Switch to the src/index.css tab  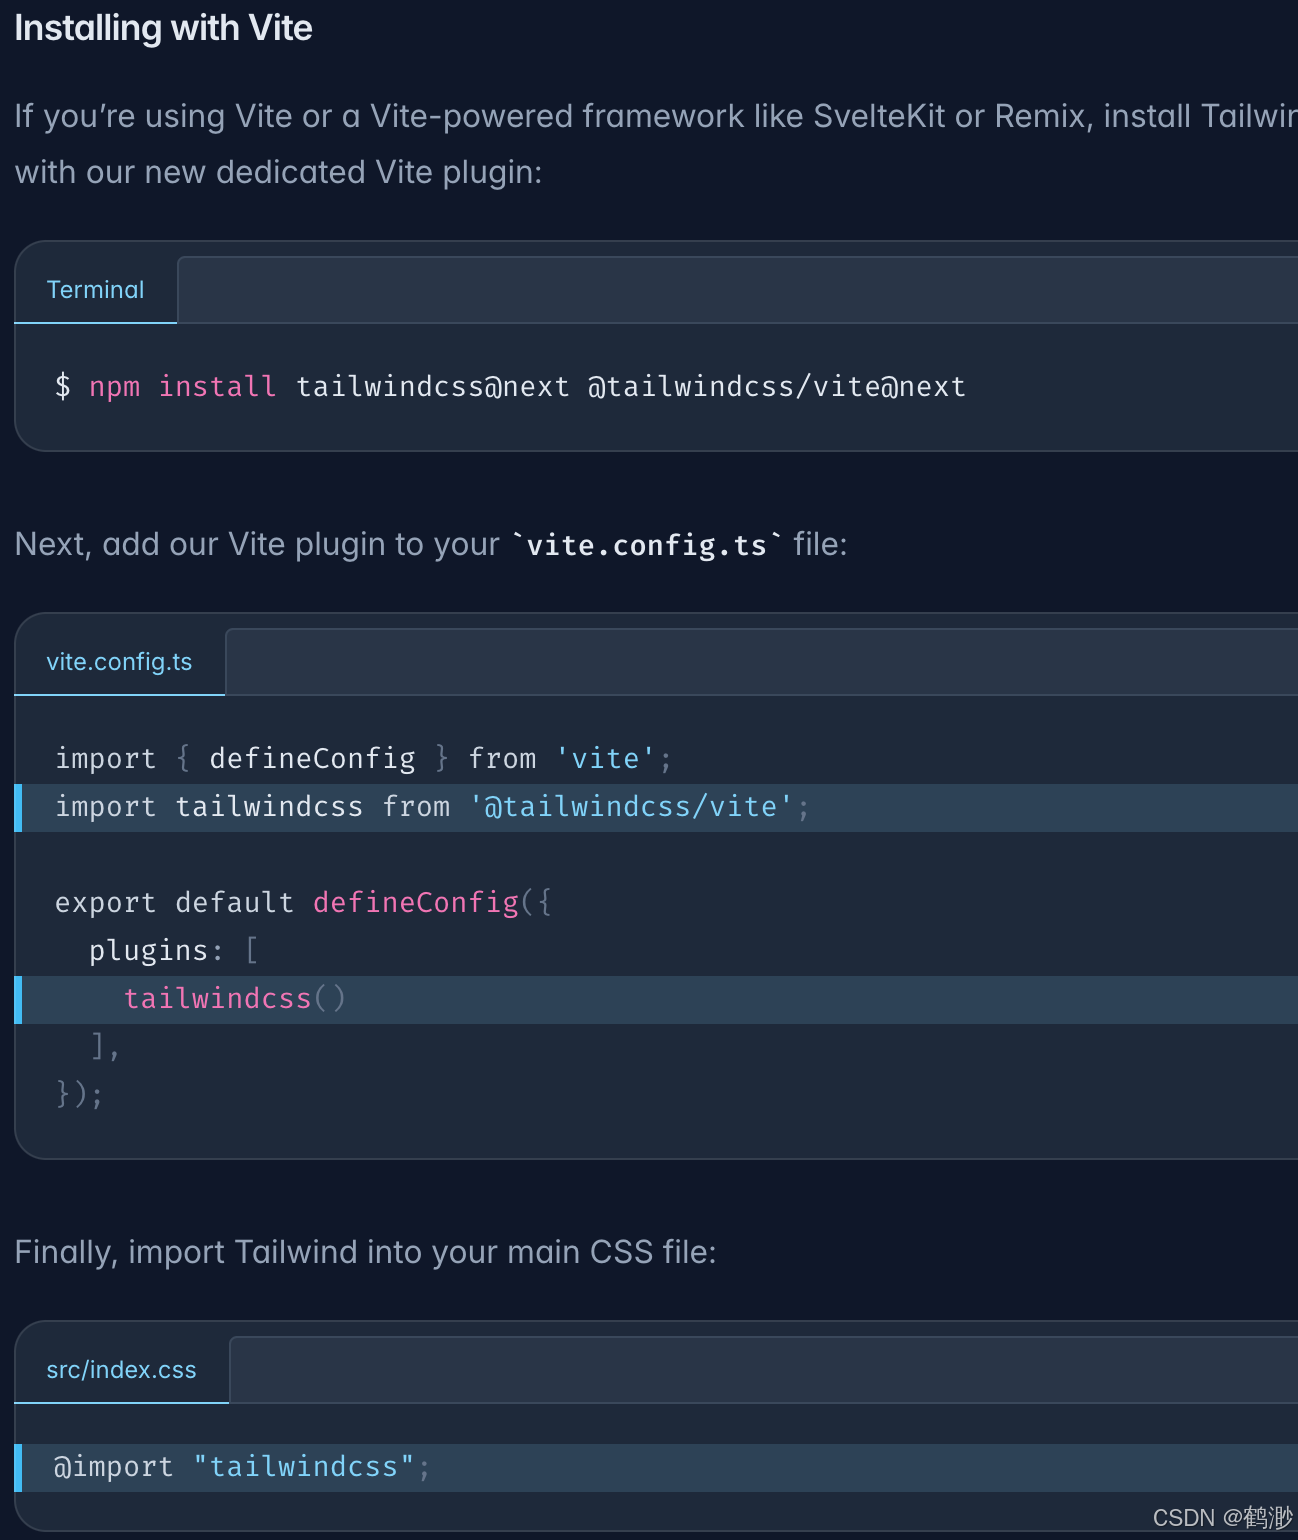122,1370
